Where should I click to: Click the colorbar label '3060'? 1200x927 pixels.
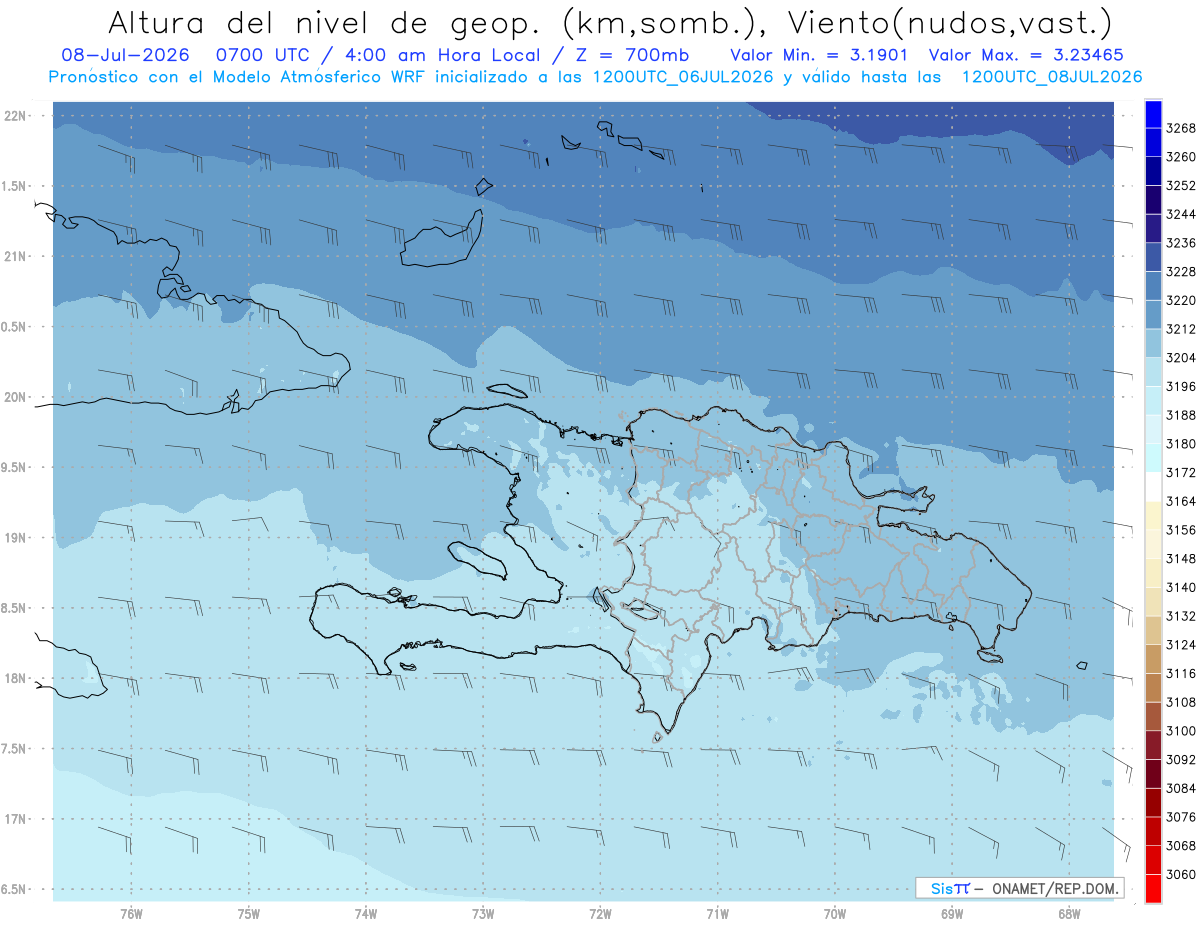click(1181, 874)
